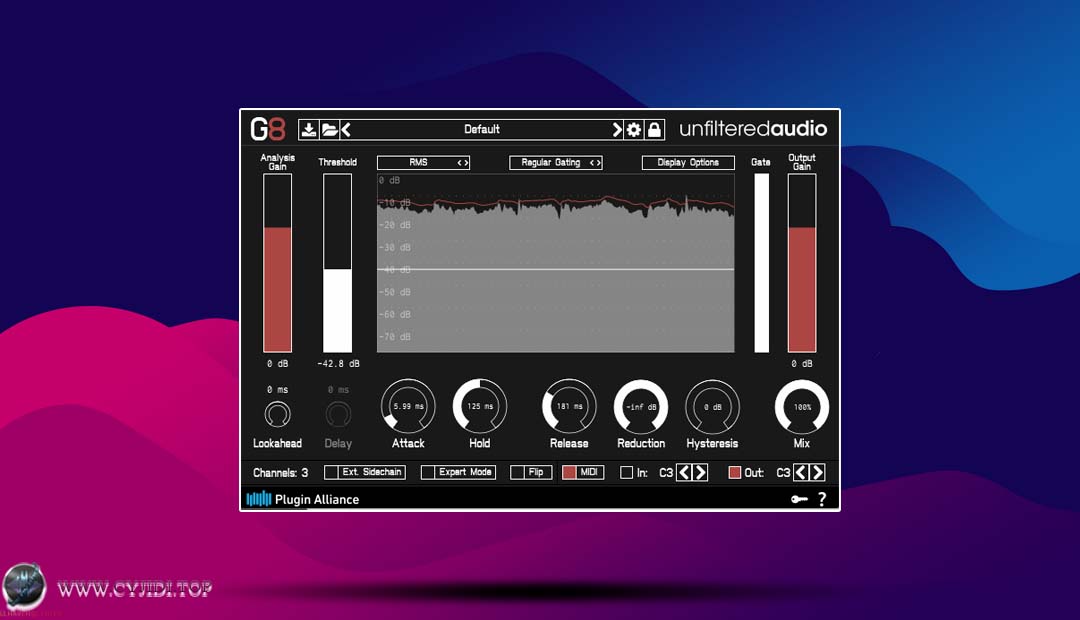Open the load preset folder icon
This screenshot has height=620, width=1080.
tap(329, 130)
